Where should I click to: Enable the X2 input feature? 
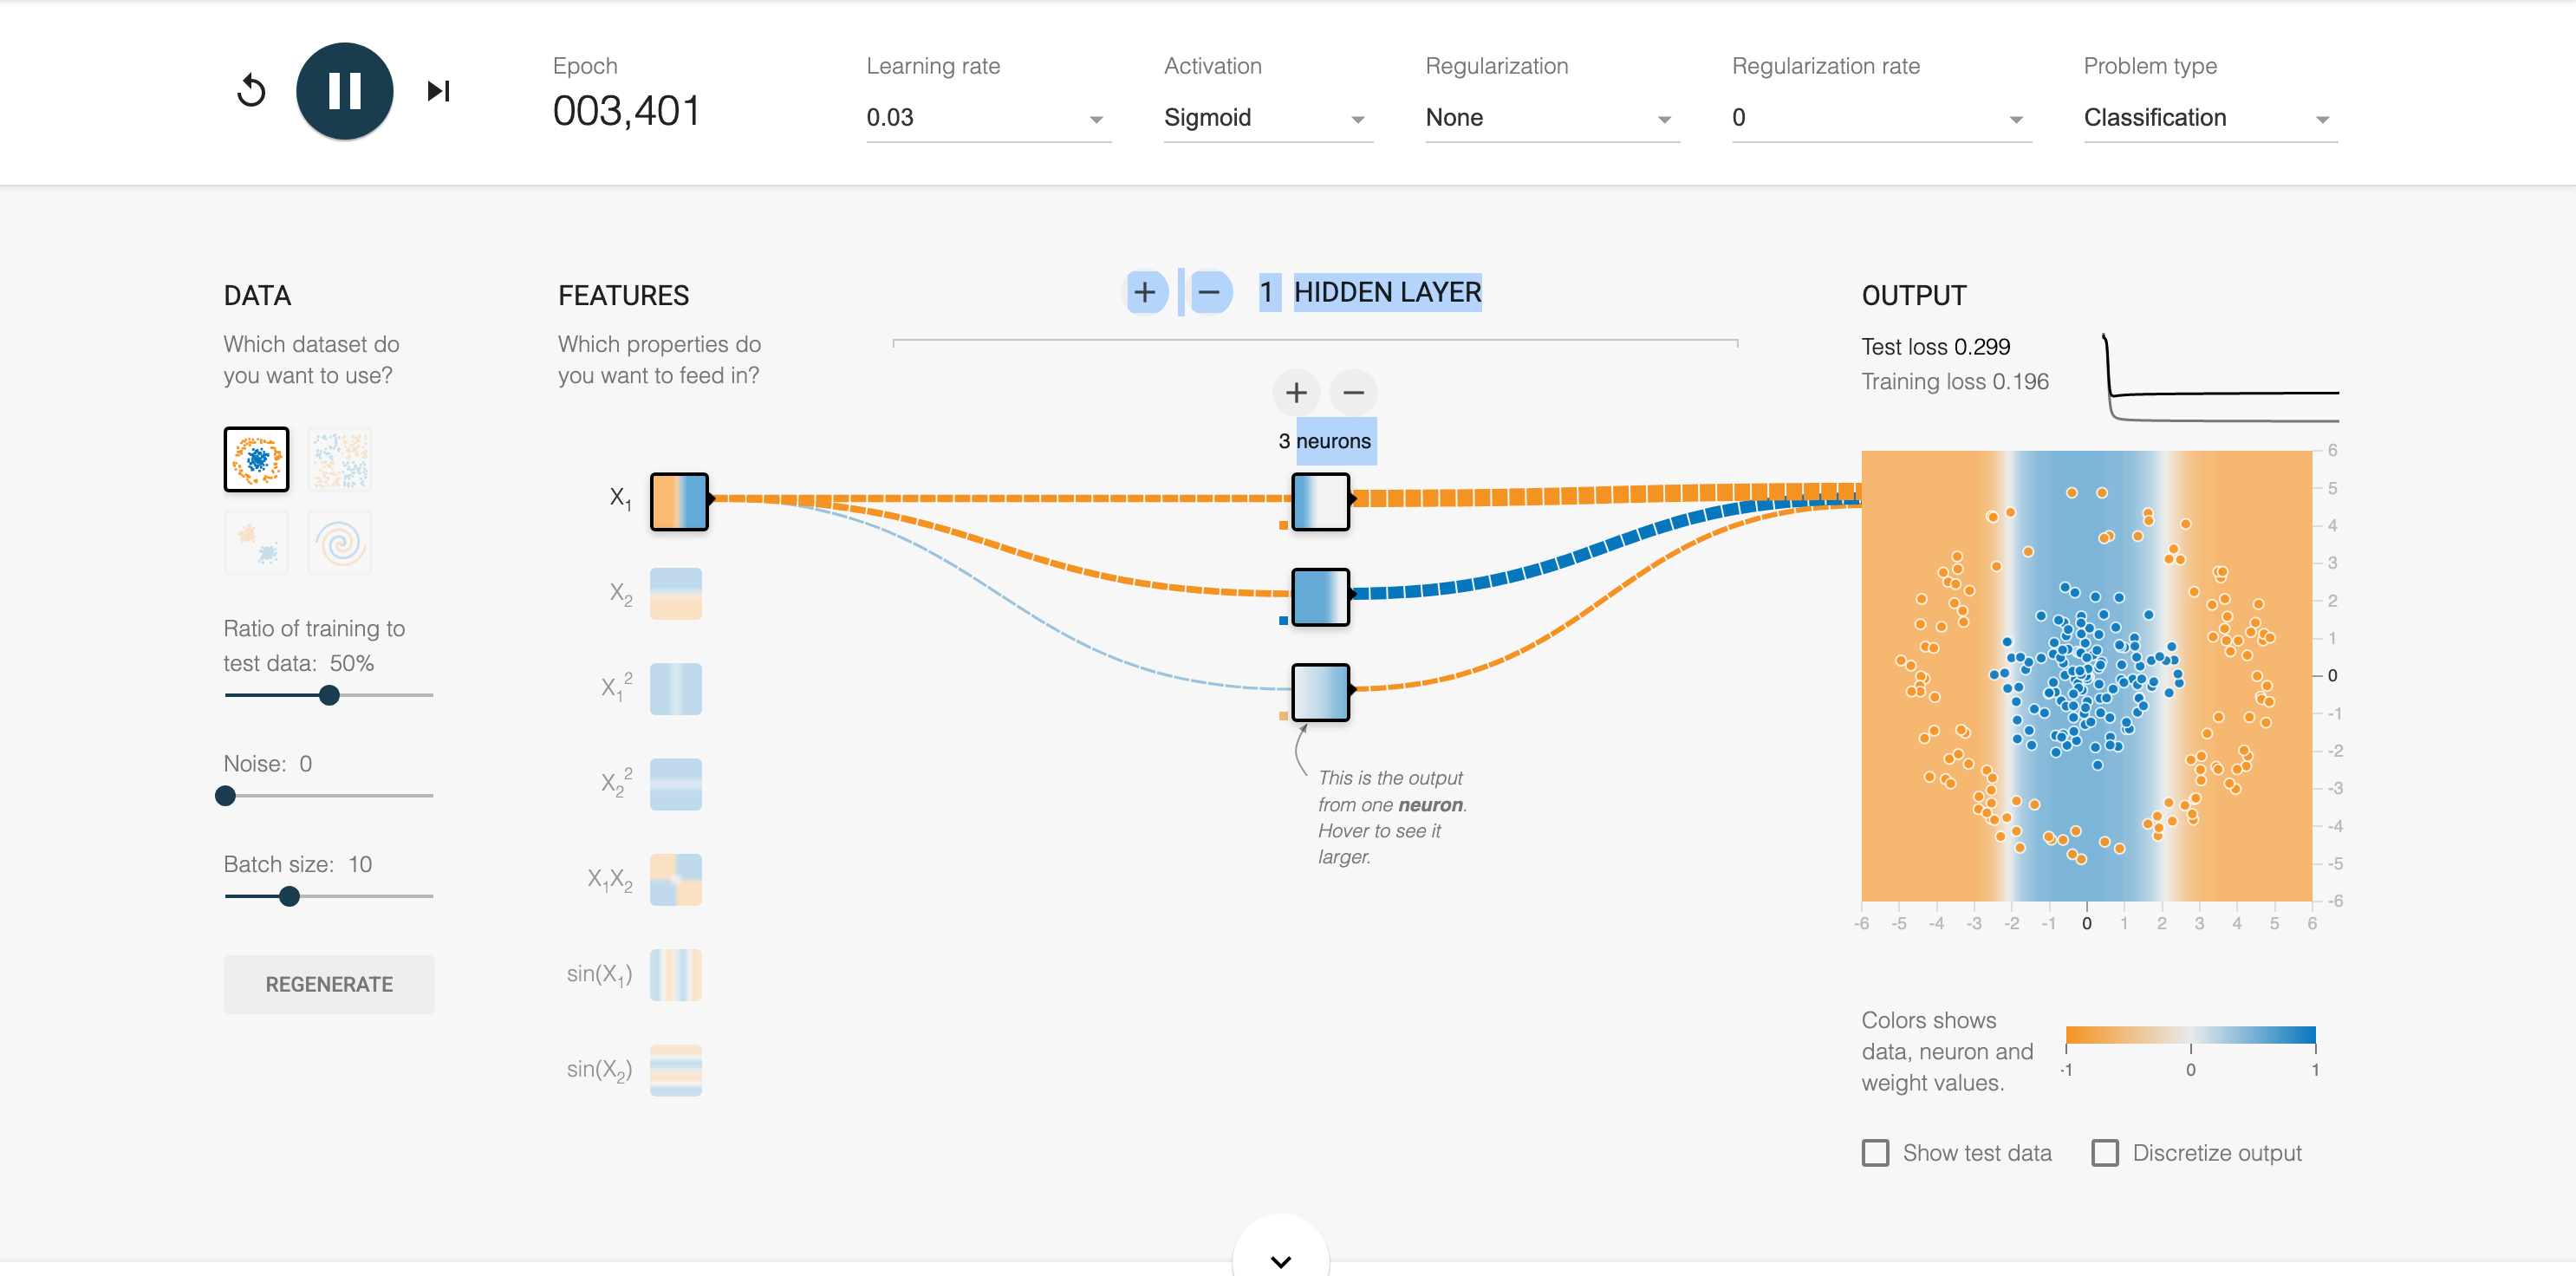click(x=676, y=594)
